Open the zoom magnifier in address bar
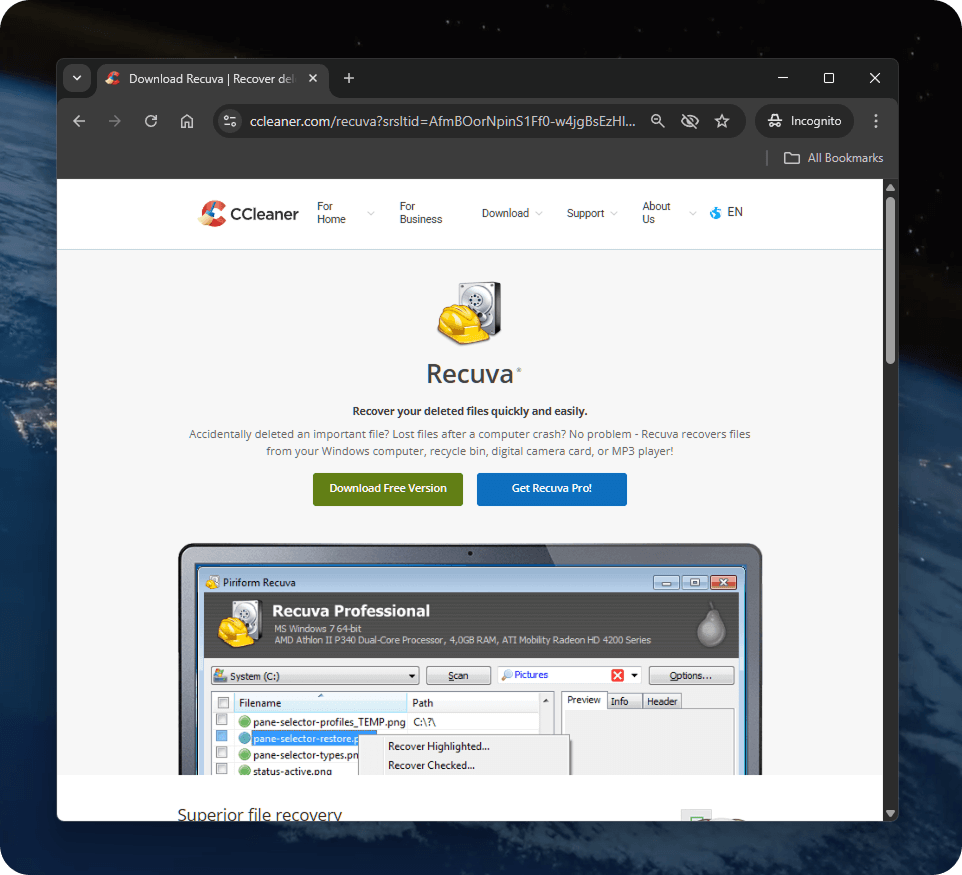This screenshot has height=875, width=962. click(658, 121)
